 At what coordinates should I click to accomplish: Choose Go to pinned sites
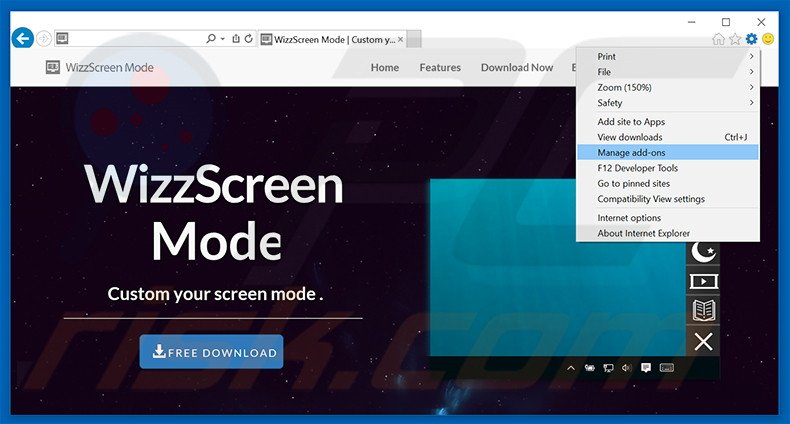[x=668, y=184]
